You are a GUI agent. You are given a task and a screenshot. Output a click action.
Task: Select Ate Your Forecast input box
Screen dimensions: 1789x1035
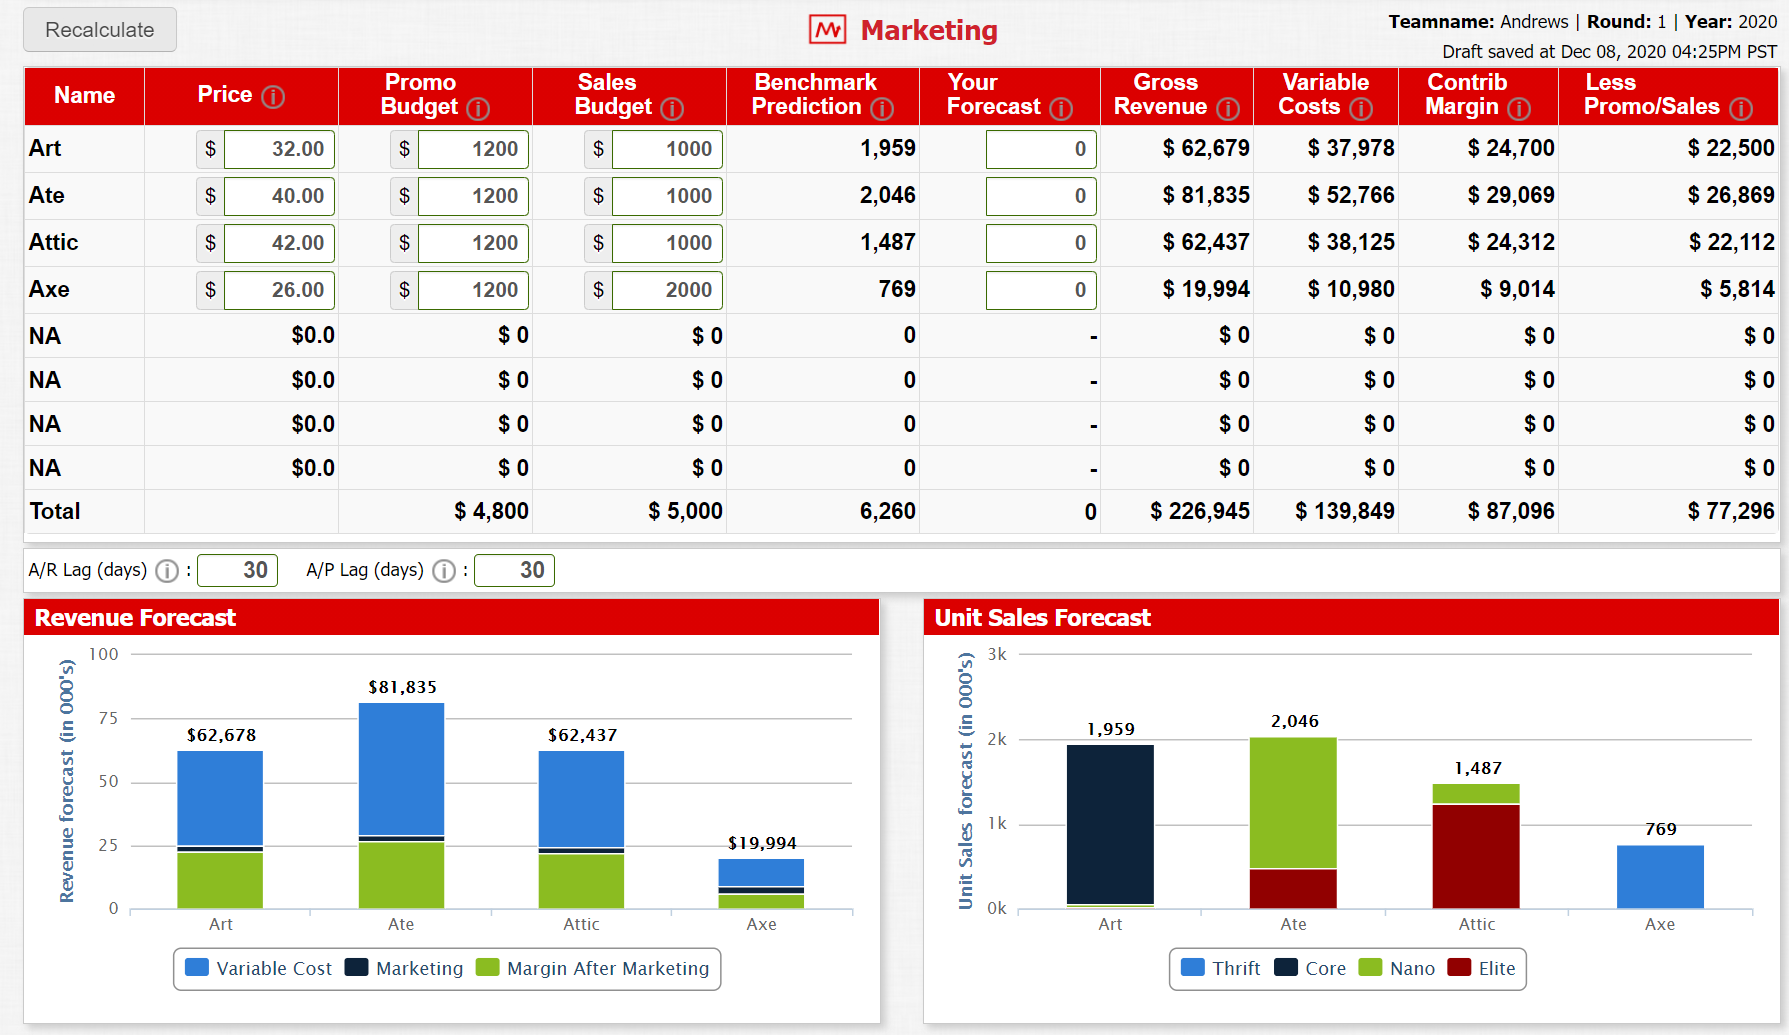pyautogui.click(x=1041, y=196)
